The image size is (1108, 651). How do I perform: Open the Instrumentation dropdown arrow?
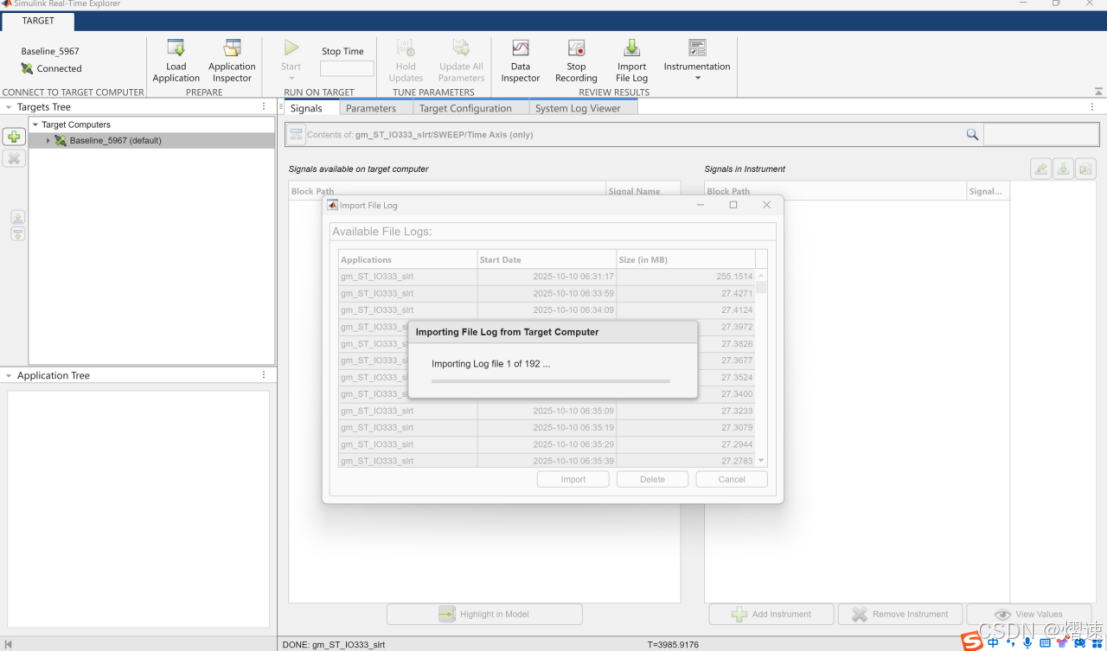pos(697,78)
